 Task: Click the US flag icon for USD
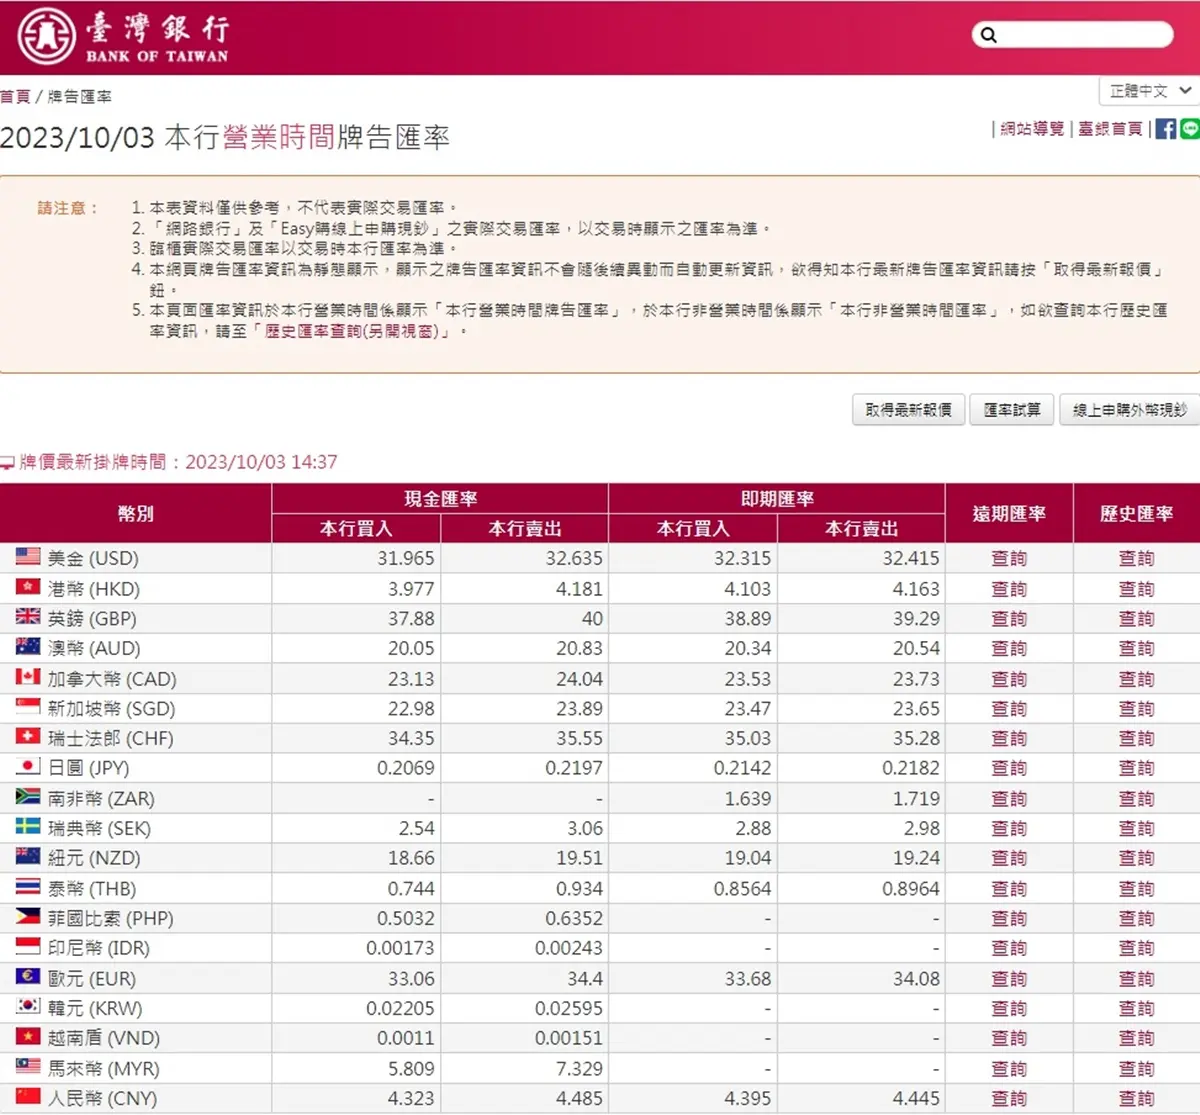[x=28, y=557]
